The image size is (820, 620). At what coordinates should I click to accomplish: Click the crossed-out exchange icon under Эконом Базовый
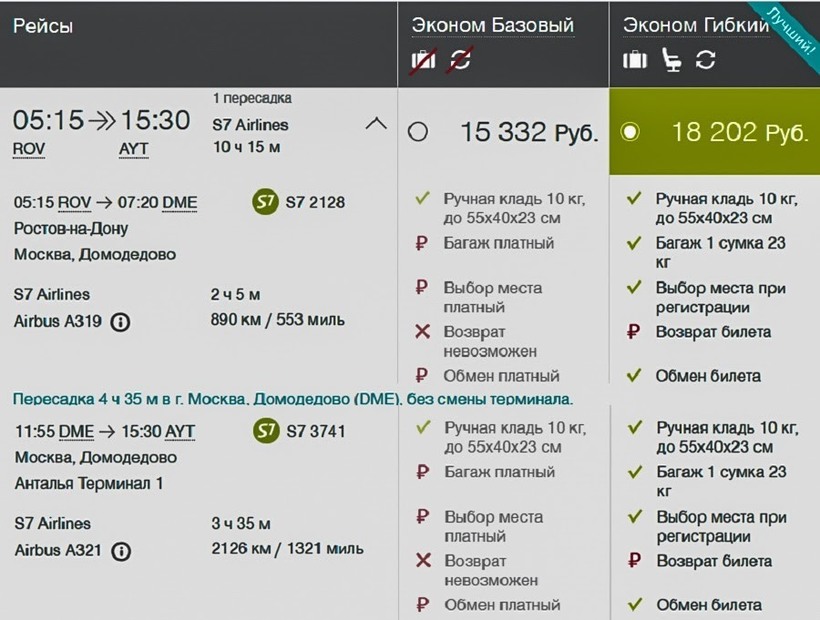[x=460, y=60]
